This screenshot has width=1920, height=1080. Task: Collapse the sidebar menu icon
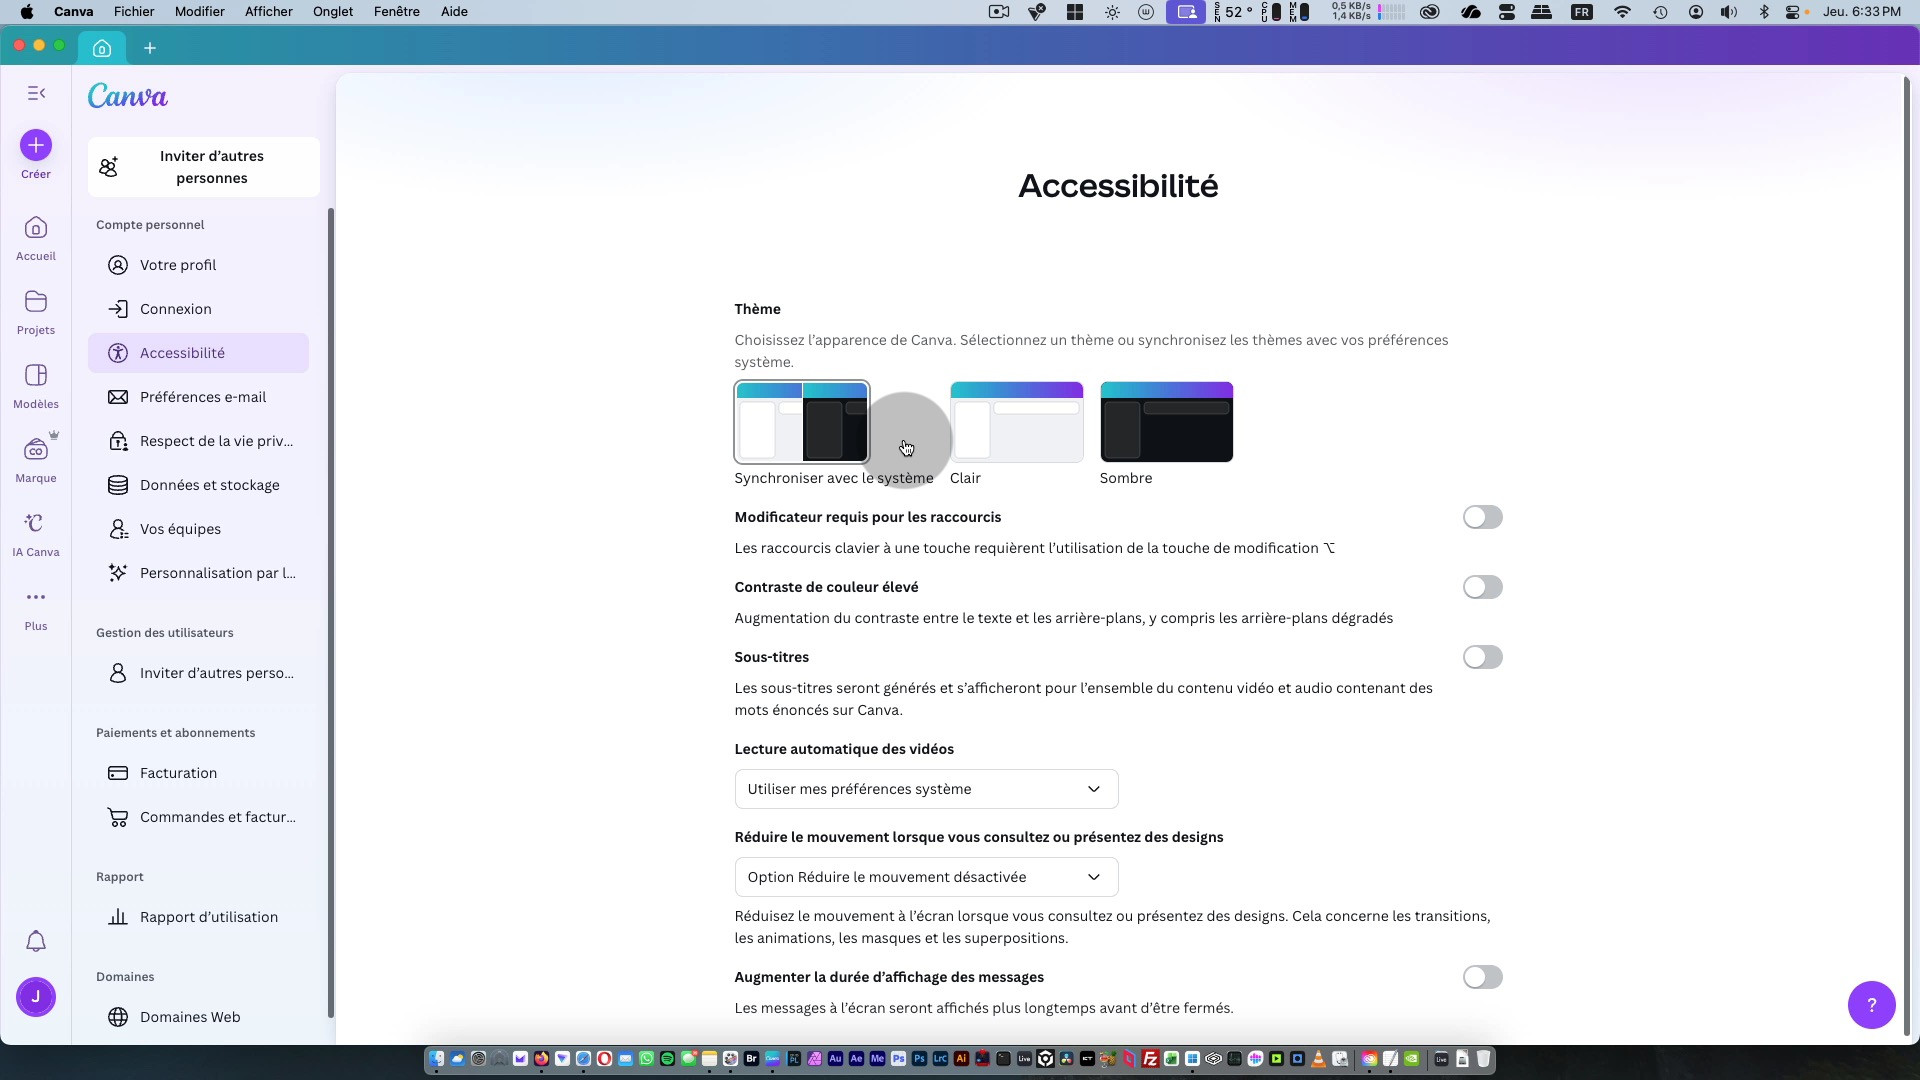tap(36, 93)
